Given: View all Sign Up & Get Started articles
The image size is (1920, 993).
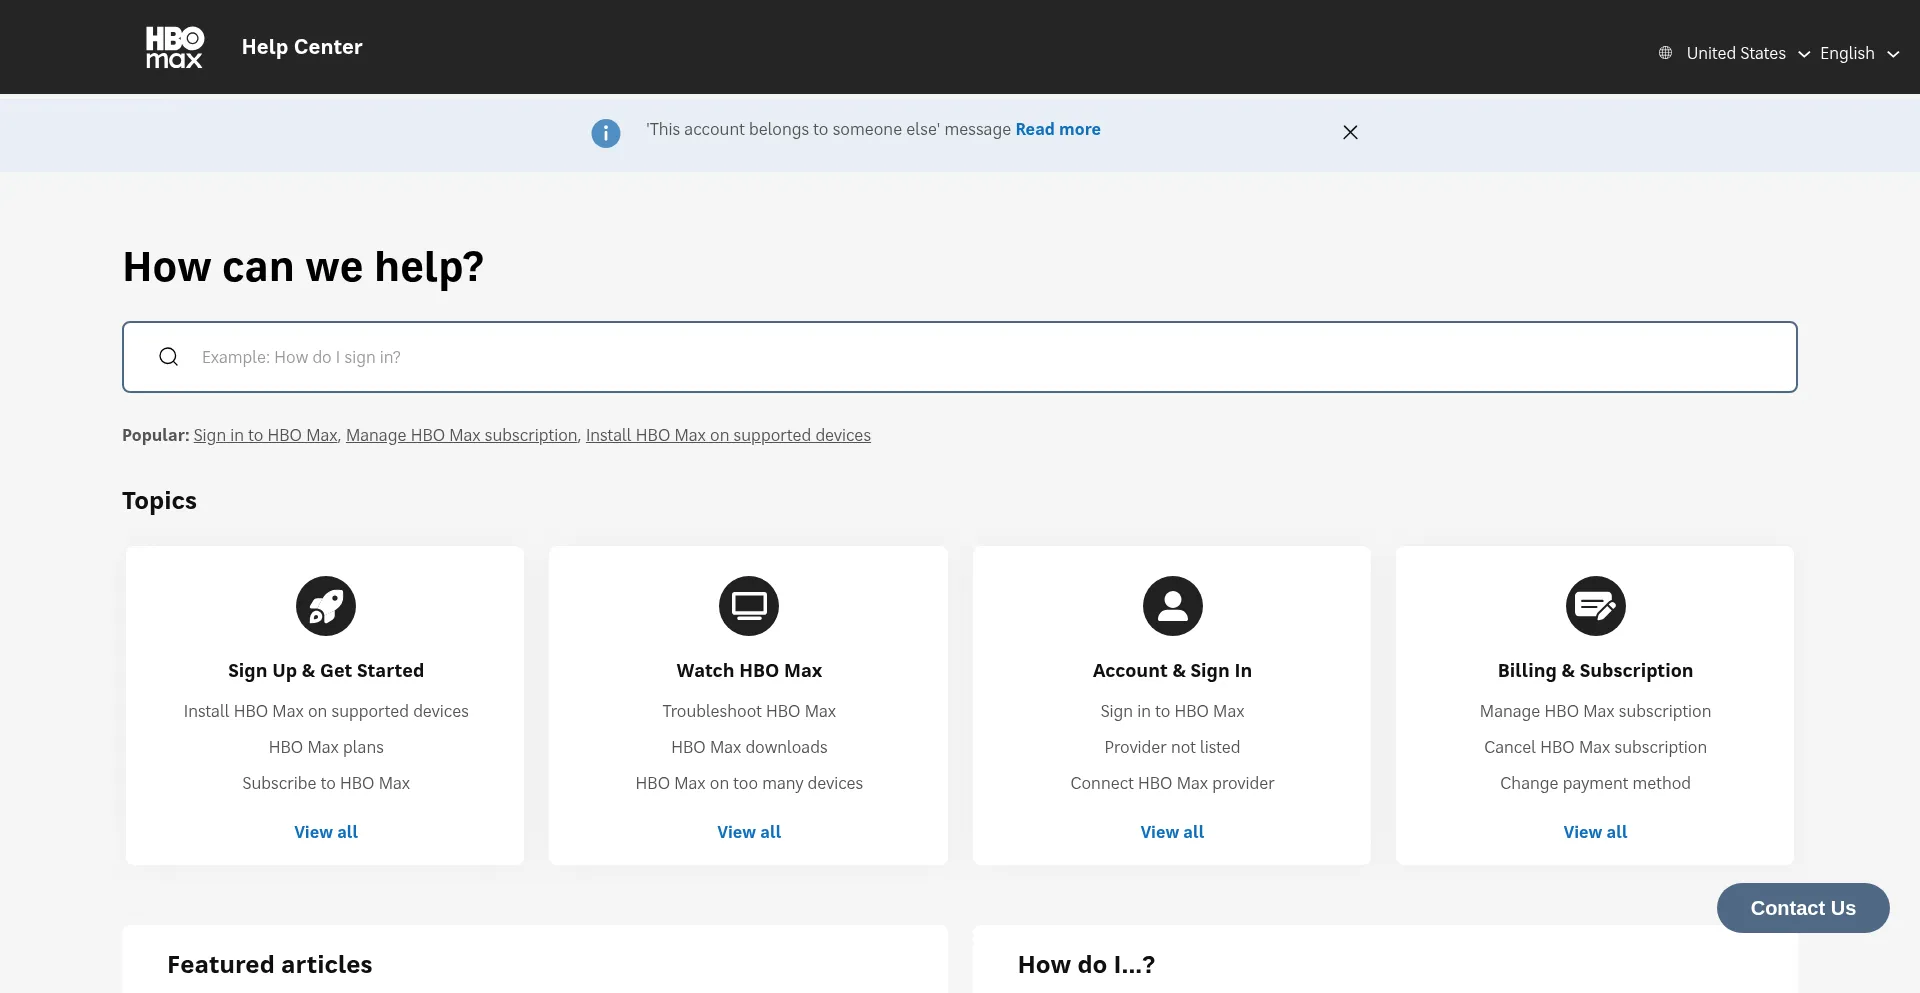Looking at the screenshot, I should coord(326,832).
